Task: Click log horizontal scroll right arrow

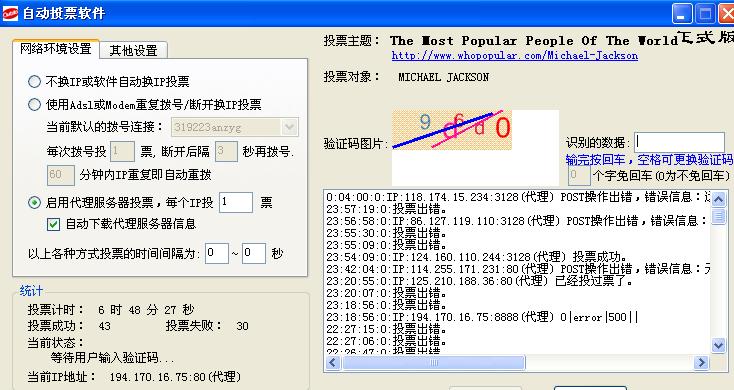Action: (701, 362)
